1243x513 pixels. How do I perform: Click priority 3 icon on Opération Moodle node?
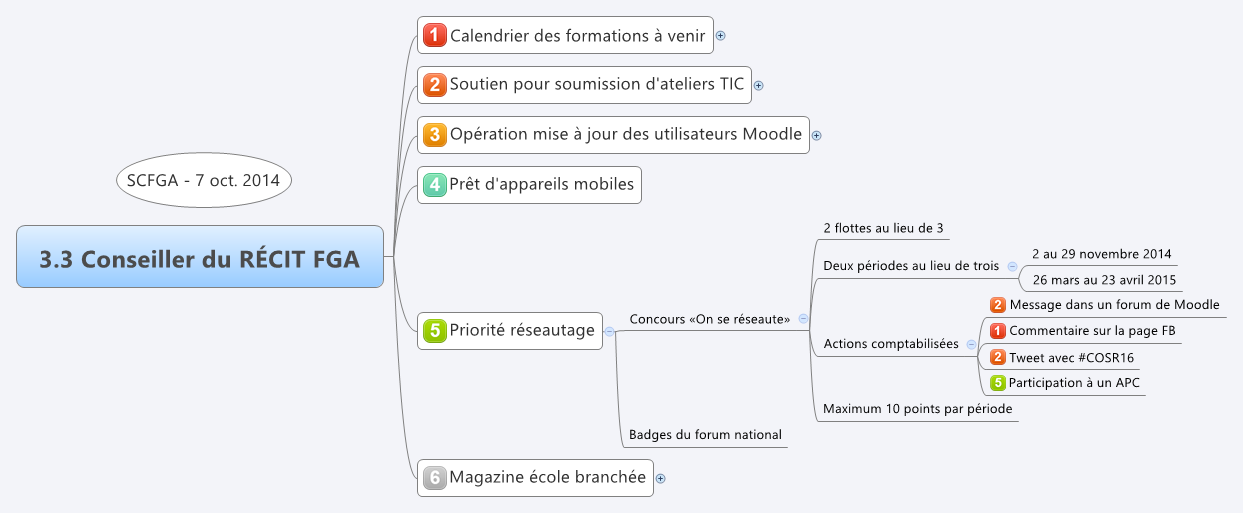tap(434, 134)
